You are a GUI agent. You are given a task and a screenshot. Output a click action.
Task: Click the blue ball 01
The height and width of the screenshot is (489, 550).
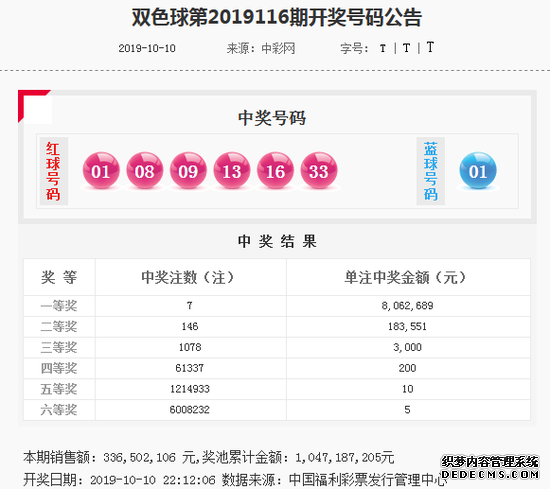tap(478, 170)
